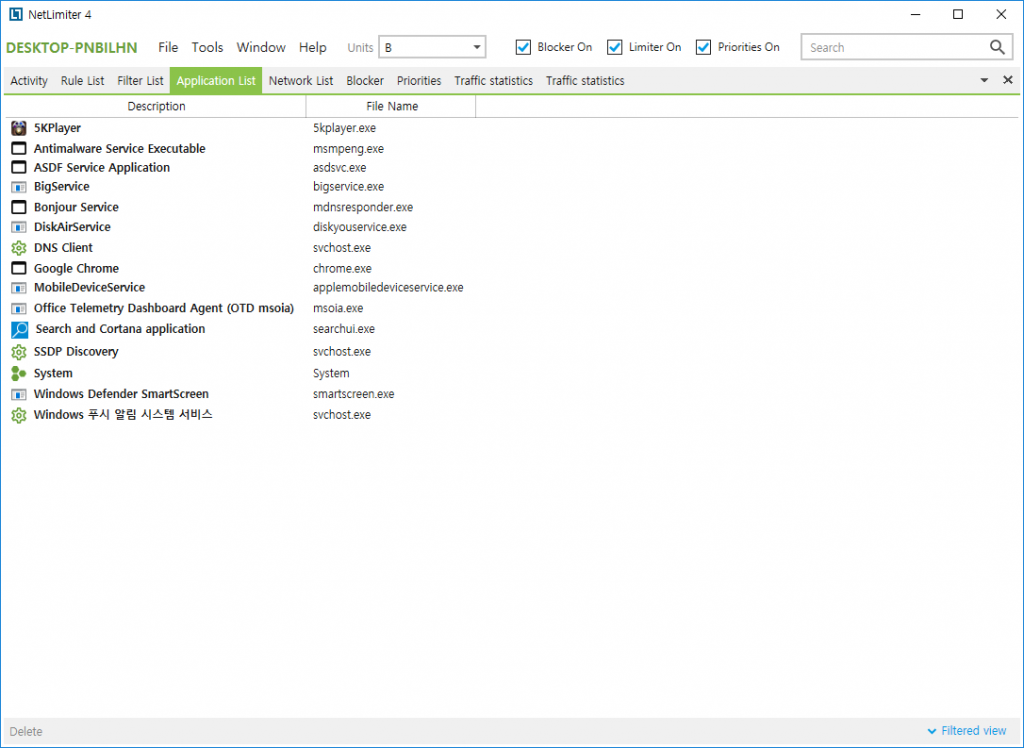Image resolution: width=1024 pixels, height=748 pixels.
Task: Select the bigservice.exe file name
Action: [348, 187]
